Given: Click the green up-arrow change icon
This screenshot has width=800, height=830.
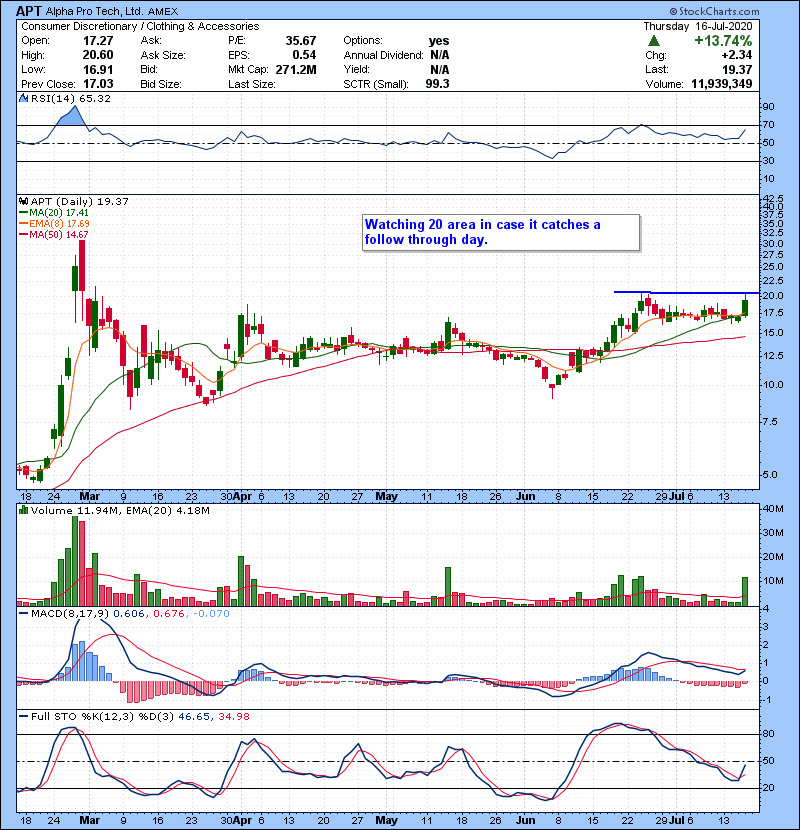Looking at the screenshot, I should coord(654,41).
